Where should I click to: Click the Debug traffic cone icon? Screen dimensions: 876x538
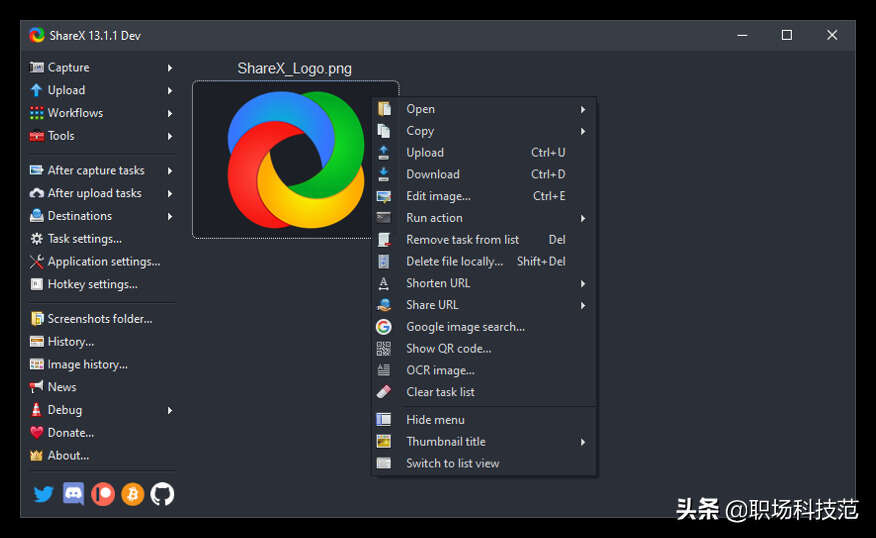click(x=37, y=410)
